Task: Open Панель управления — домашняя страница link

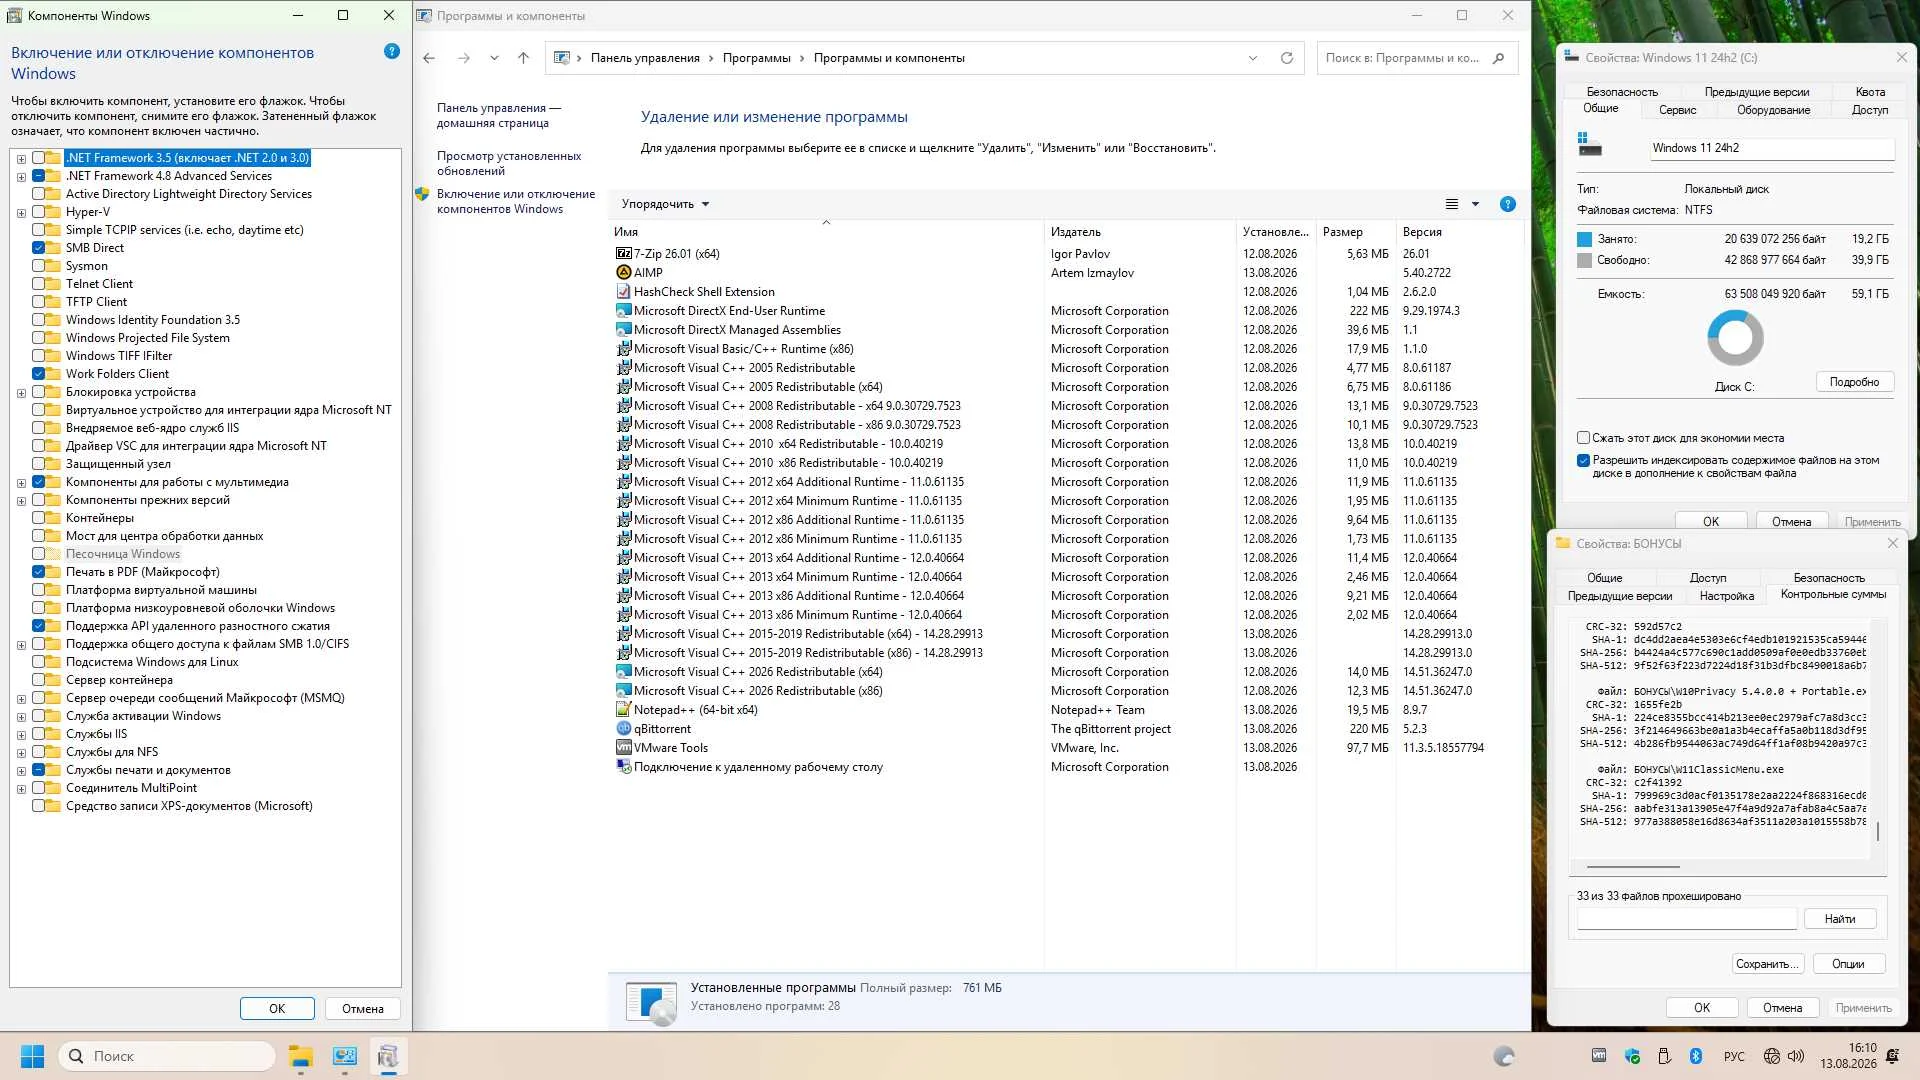Action: pyautogui.click(x=499, y=115)
